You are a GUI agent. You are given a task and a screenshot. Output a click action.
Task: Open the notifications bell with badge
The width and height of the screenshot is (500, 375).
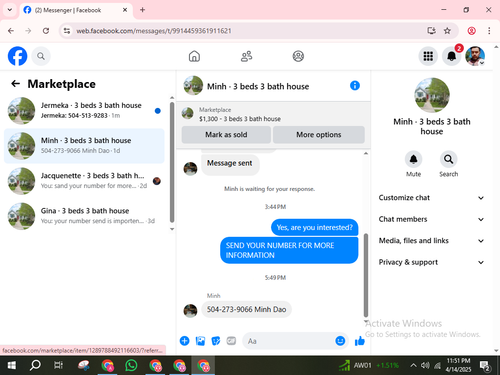[x=452, y=56]
